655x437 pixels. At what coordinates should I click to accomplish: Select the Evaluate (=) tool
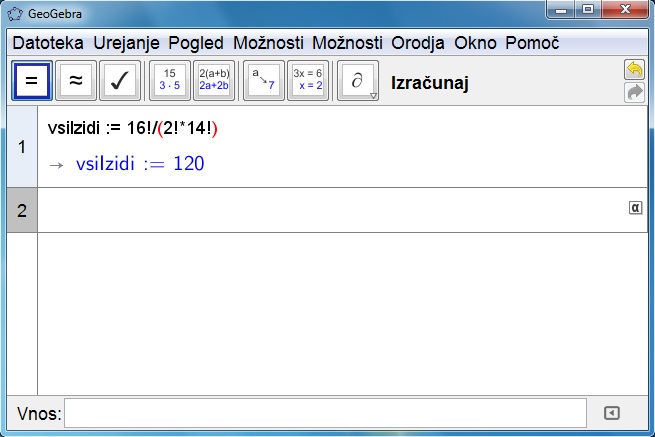click(32, 80)
